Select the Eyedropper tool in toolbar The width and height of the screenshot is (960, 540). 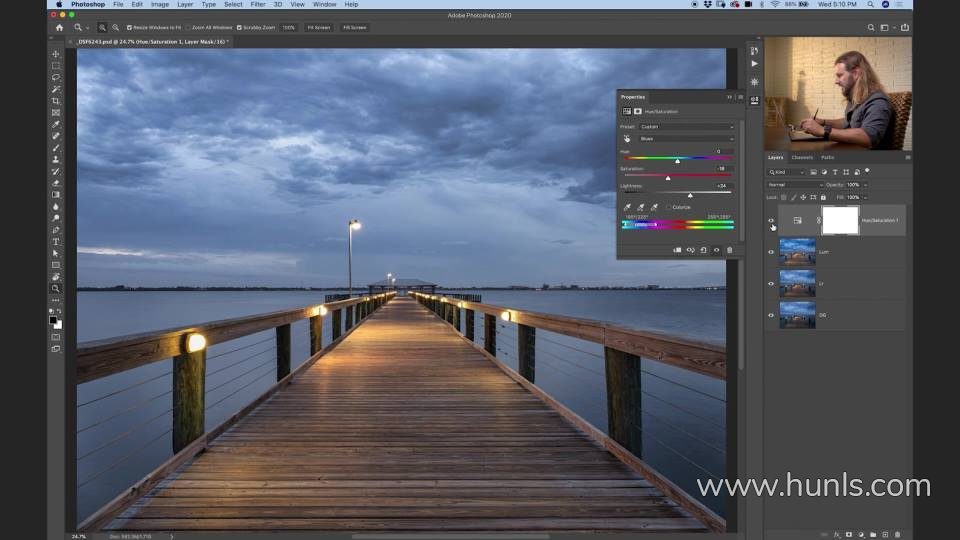pyautogui.click(x=56, y=124)
